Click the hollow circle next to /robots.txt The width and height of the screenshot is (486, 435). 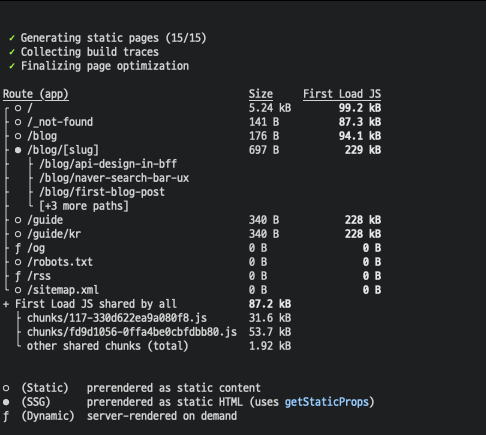[x=18, y=262]
